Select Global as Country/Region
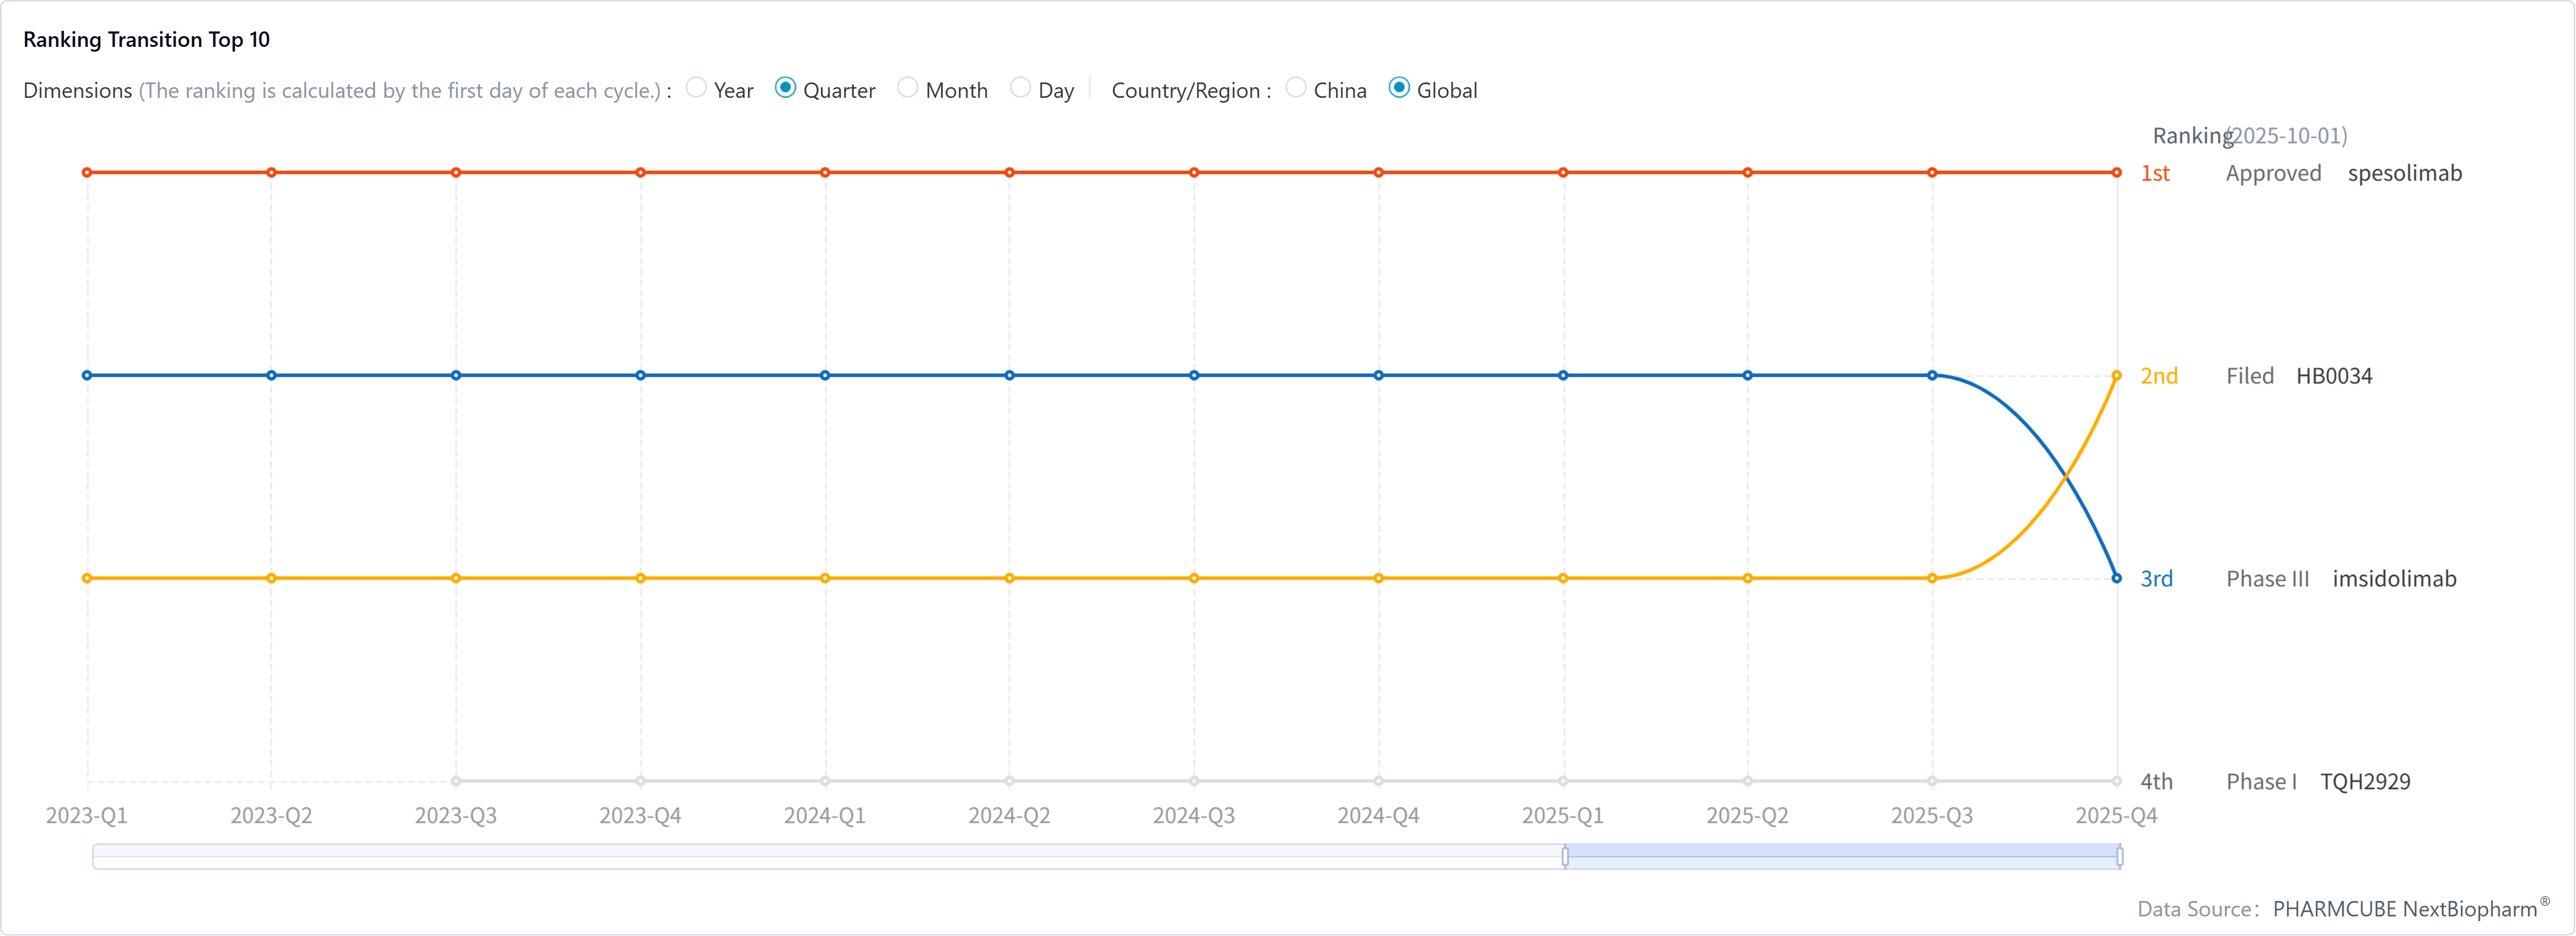Image resolution: width=2576 pixels, height=936 pixels. point(1400,88)
